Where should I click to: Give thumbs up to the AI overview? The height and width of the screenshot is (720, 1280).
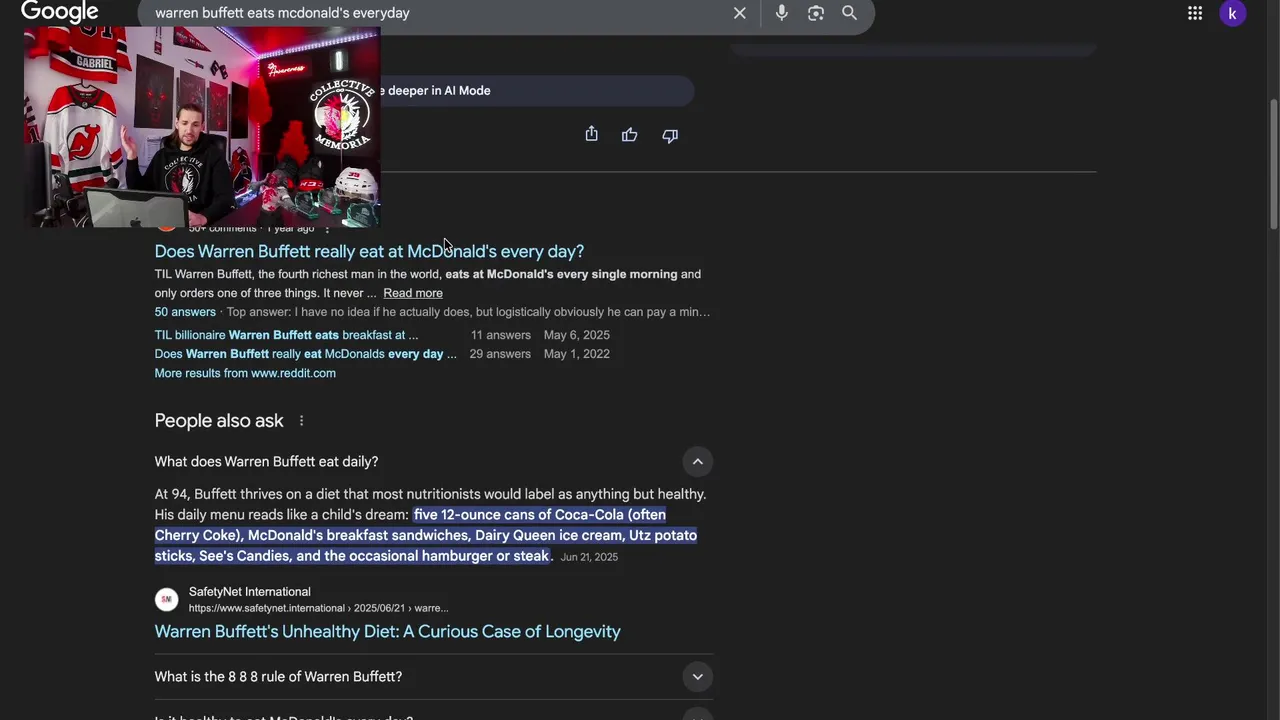(x=629, y=134)
